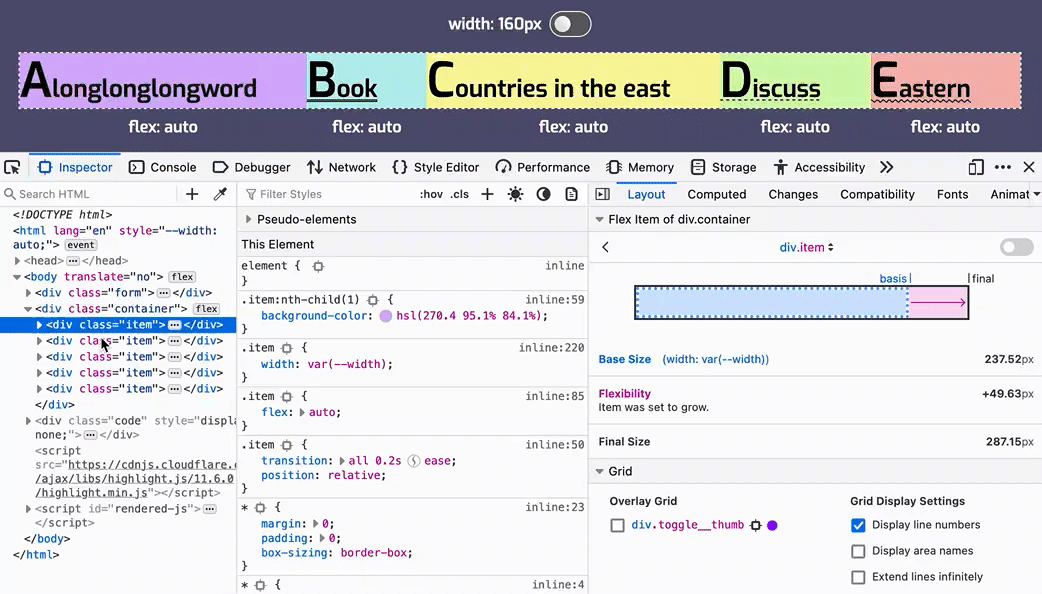Pick a node with the eyedropper icon
Viewport: 1042px width, 594px height.
click(x=220, y=194)
